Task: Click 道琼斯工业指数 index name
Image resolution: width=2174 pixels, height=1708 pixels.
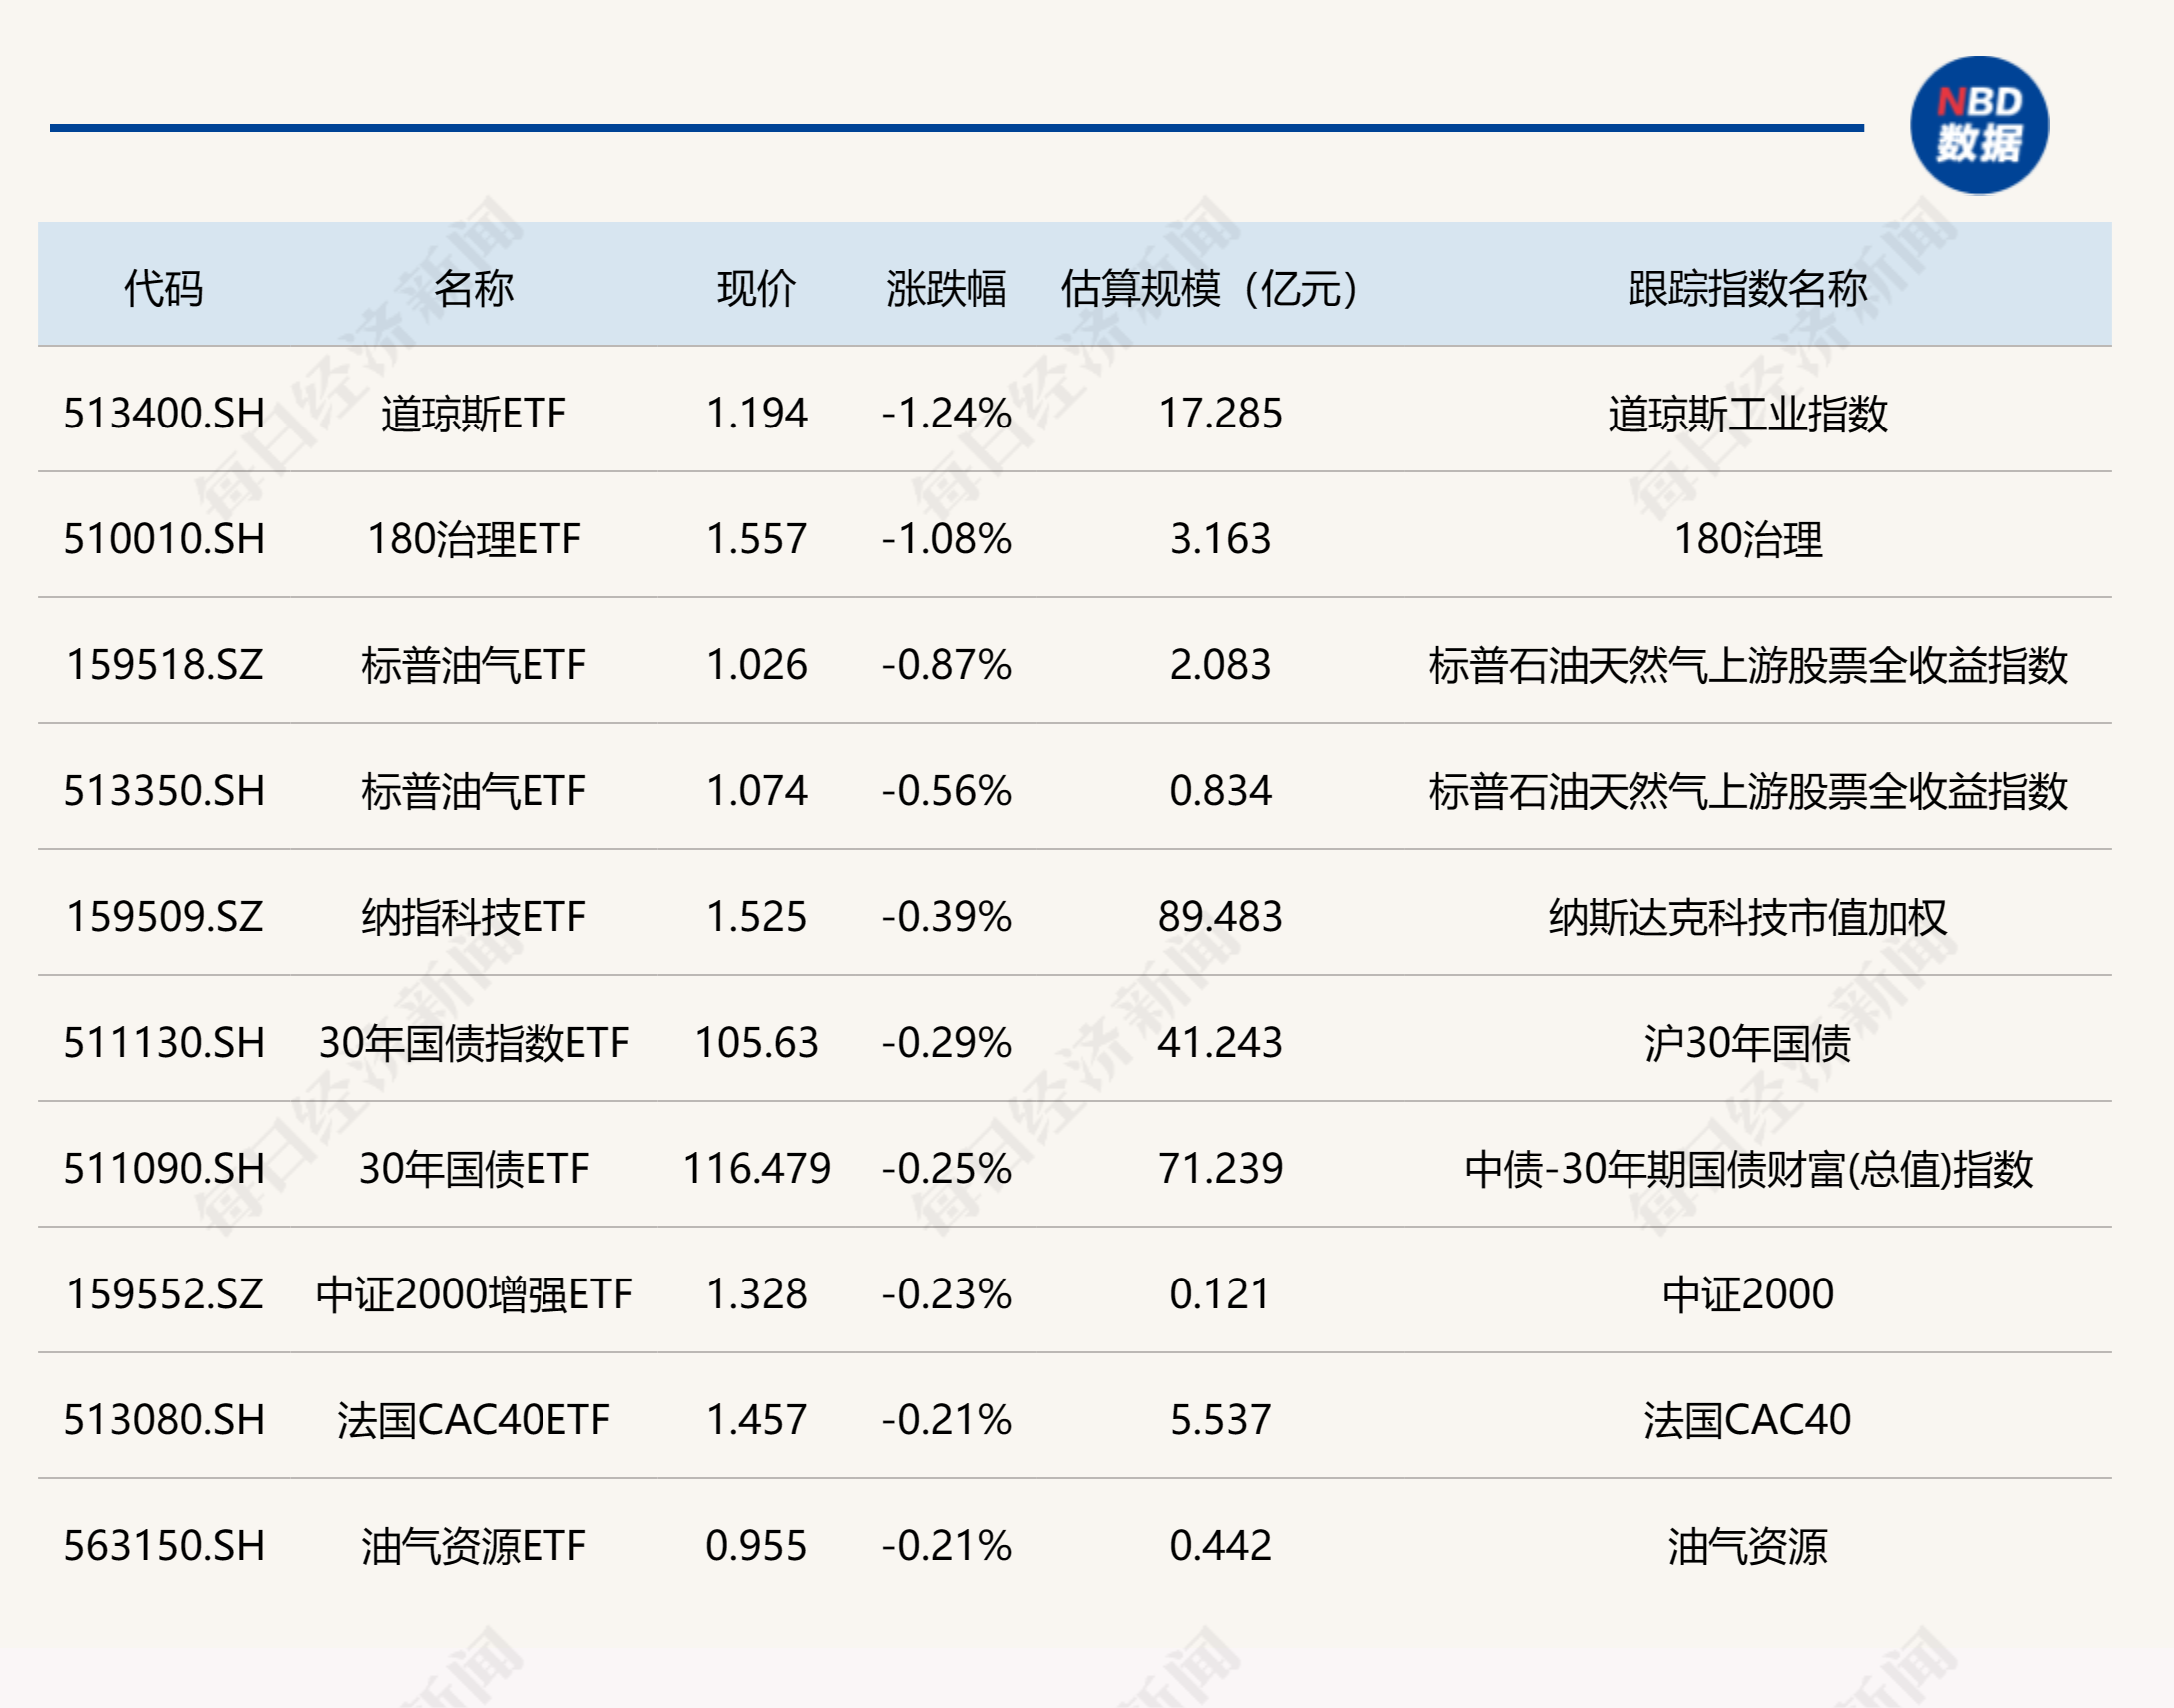Action: [x=1748, y=413]
